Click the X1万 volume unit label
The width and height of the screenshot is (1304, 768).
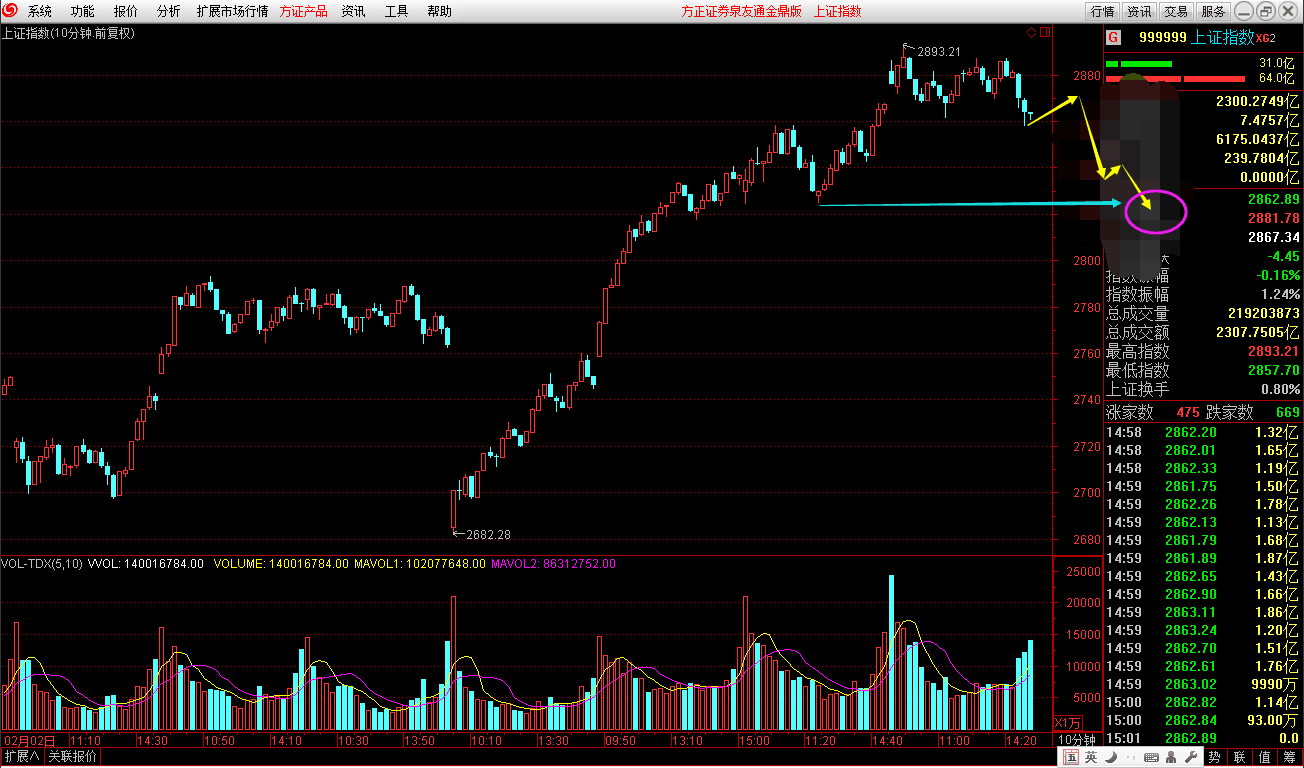(1069, 723)
